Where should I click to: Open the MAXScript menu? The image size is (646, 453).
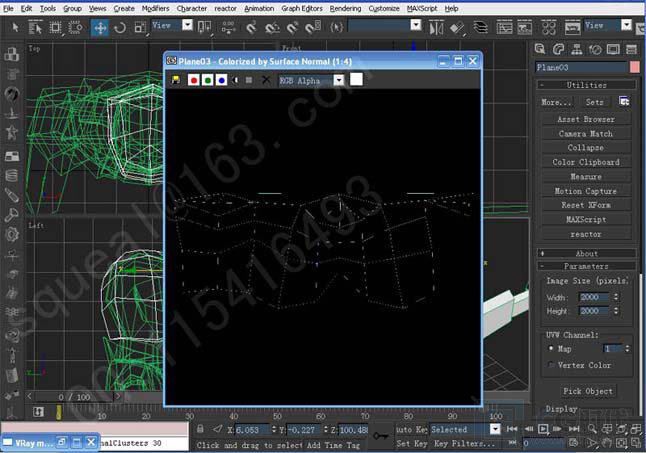(422, 8)
